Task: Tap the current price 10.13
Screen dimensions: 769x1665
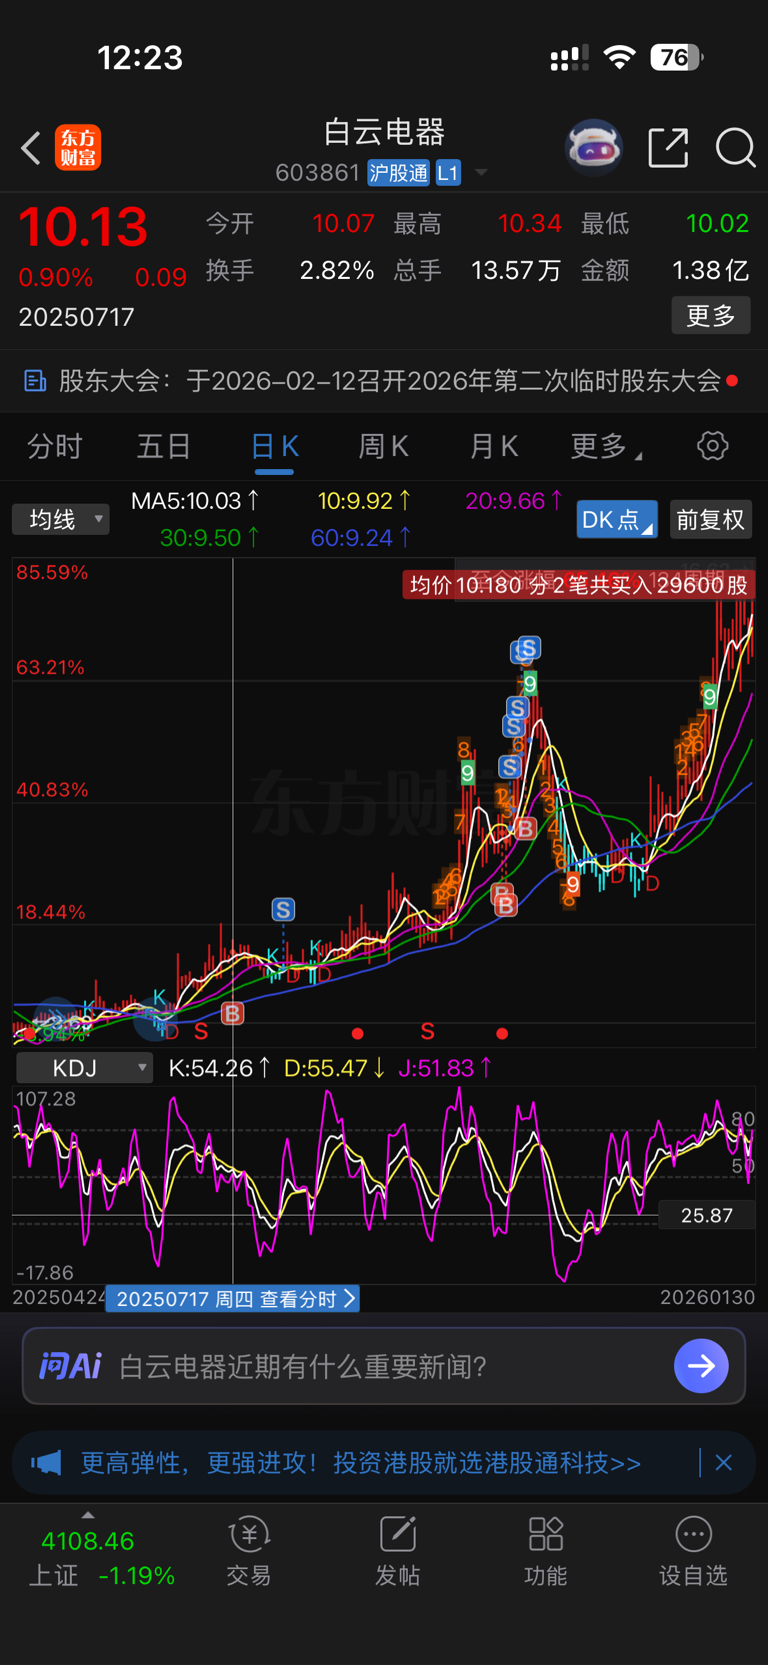Action: point(83,227)
